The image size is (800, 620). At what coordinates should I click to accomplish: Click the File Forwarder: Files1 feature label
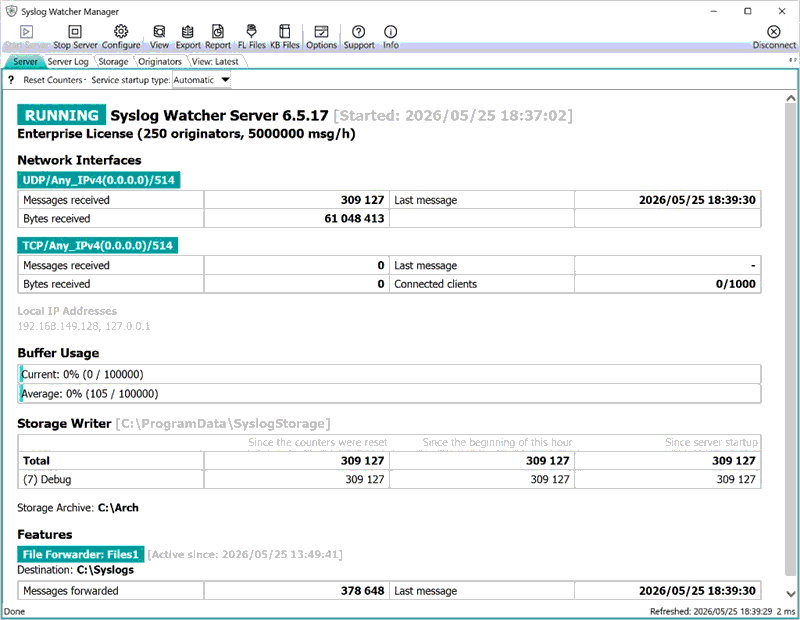81,554
